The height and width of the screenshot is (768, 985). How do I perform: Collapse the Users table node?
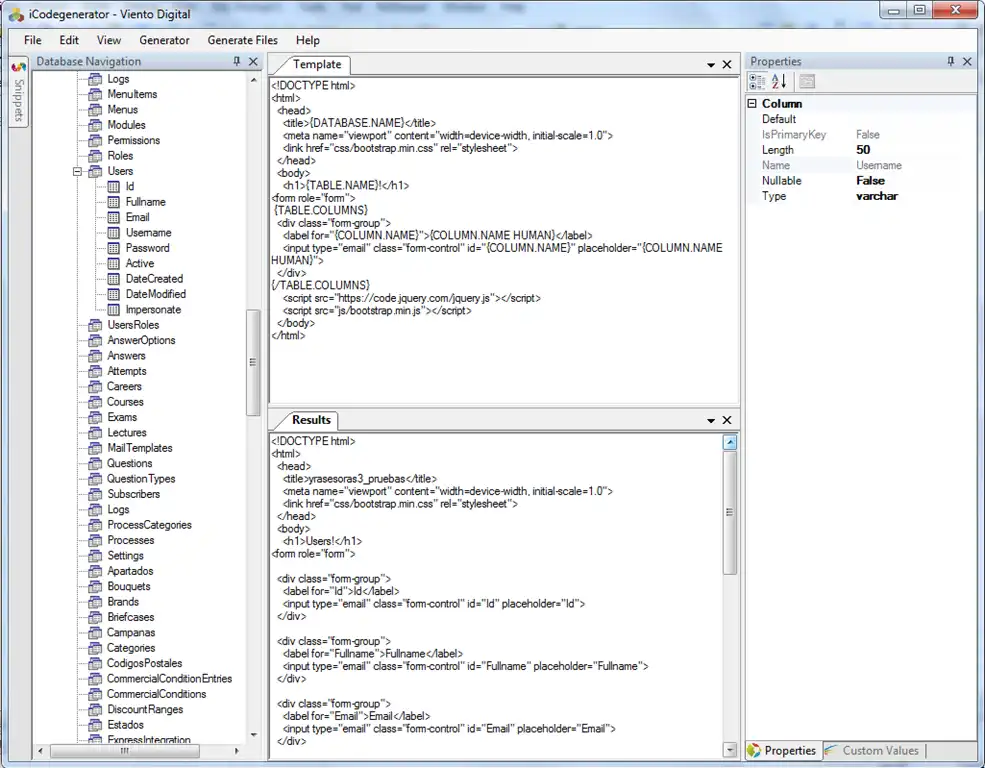[77, 172]
